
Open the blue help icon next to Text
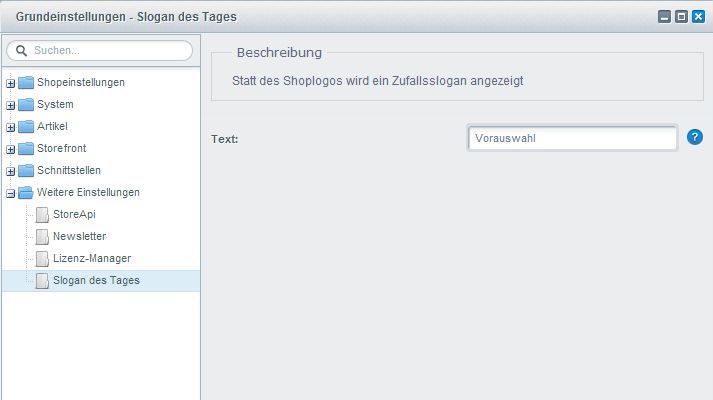point(695,137)
